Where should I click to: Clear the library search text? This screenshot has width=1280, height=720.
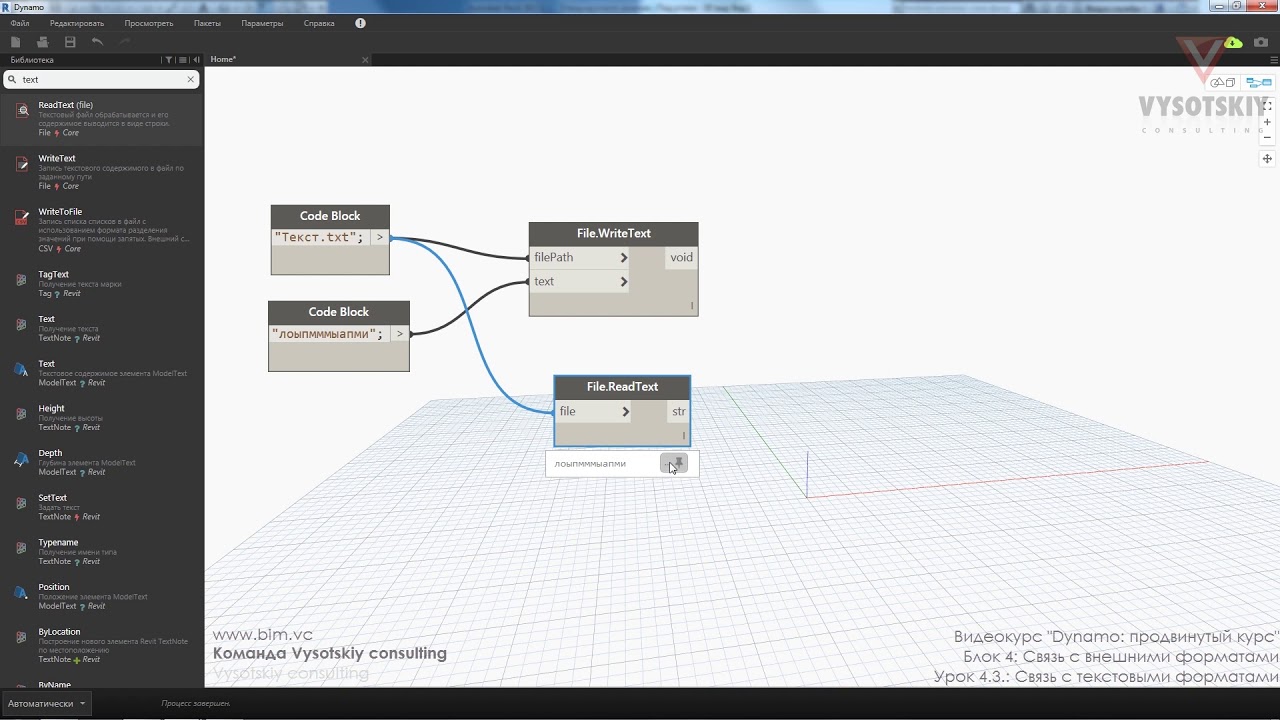[191, 79]
